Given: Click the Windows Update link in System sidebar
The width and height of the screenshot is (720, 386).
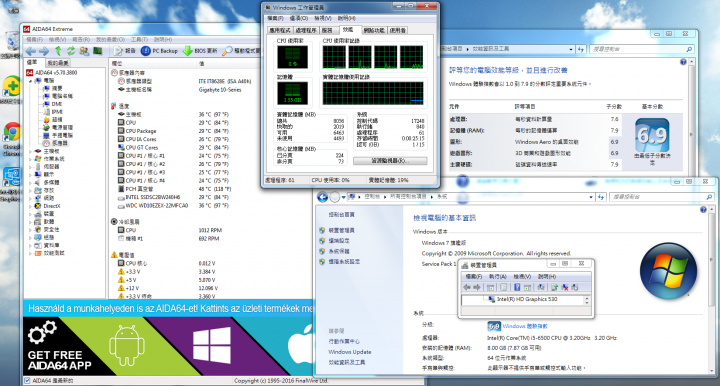Looking at the screenshot, I should tap(350, 352).
